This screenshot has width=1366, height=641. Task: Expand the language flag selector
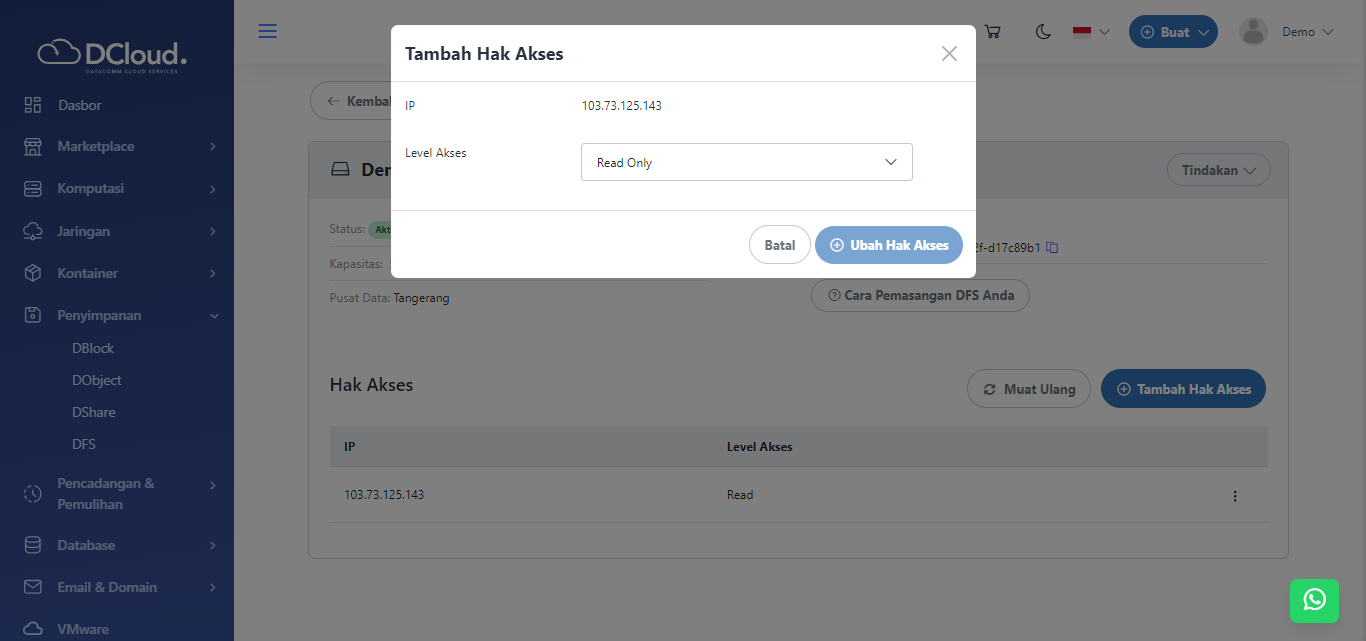point(1091,32)
